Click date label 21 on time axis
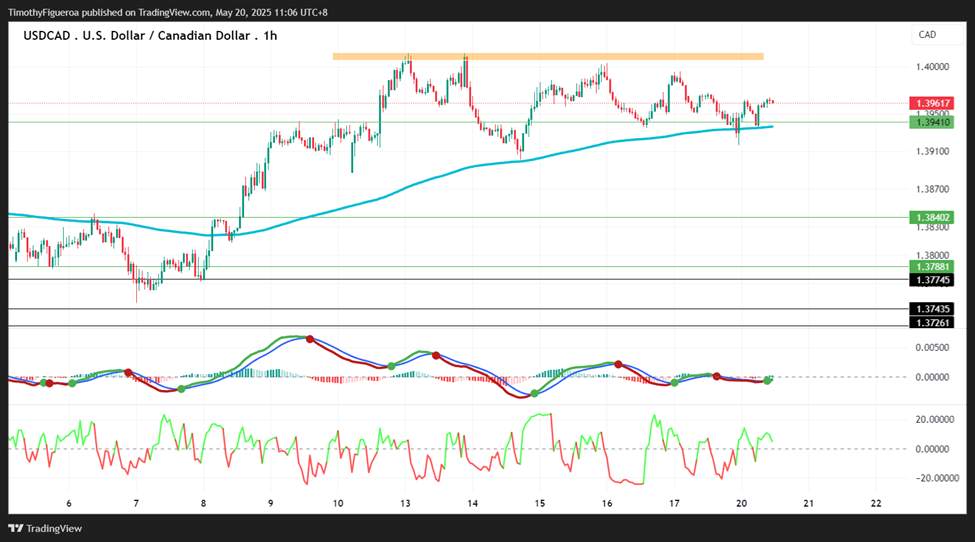 808,503
